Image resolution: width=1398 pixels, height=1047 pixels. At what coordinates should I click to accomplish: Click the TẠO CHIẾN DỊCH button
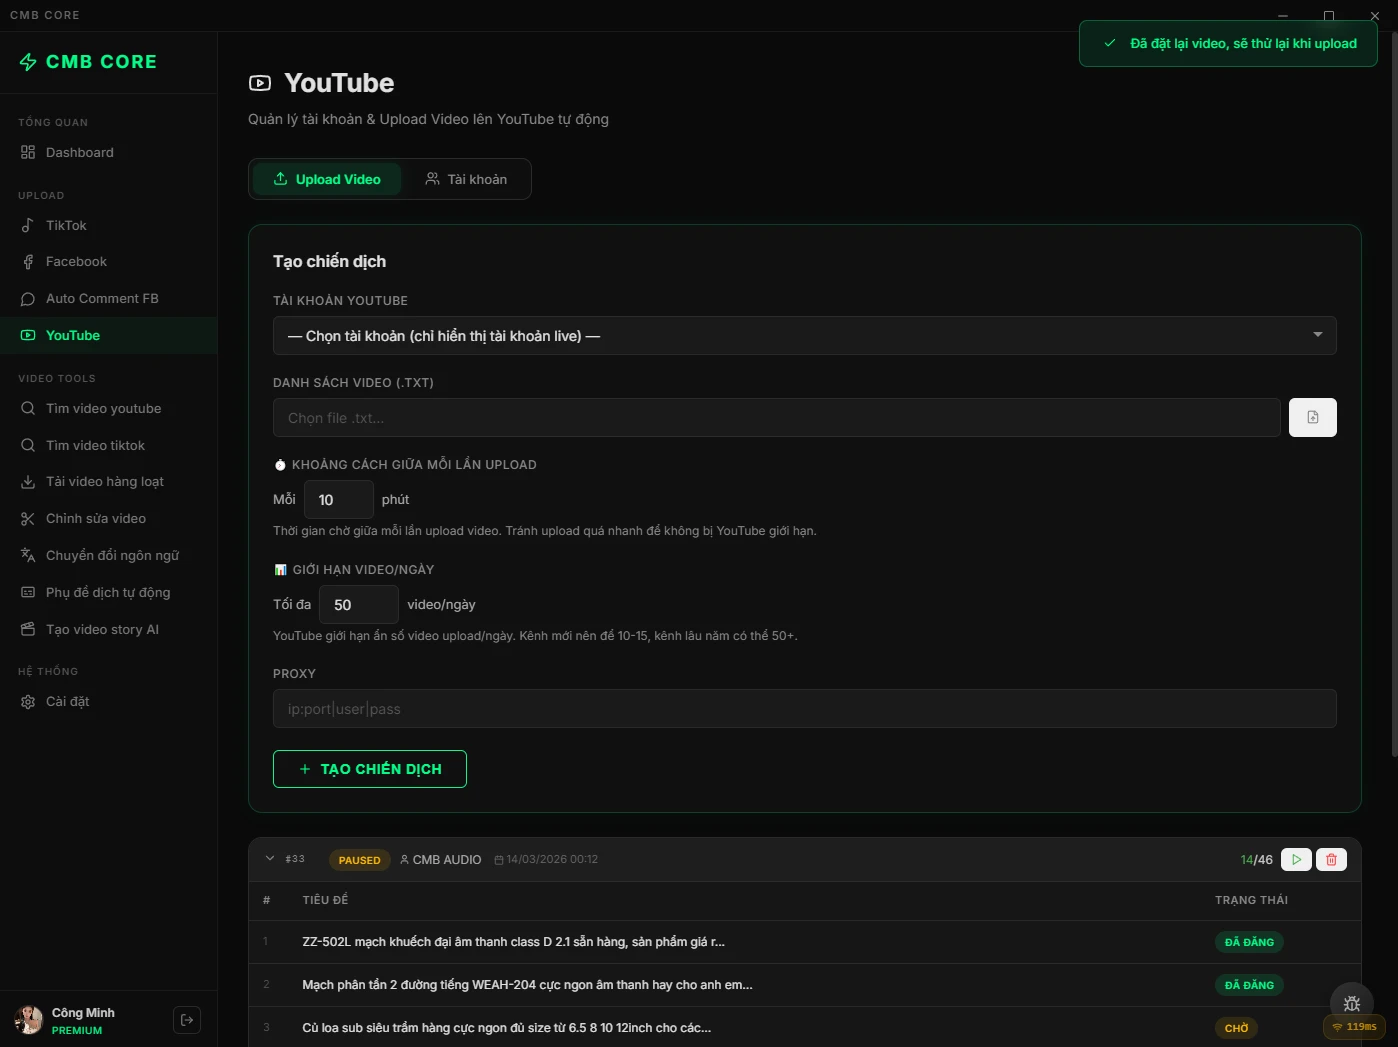369,769
